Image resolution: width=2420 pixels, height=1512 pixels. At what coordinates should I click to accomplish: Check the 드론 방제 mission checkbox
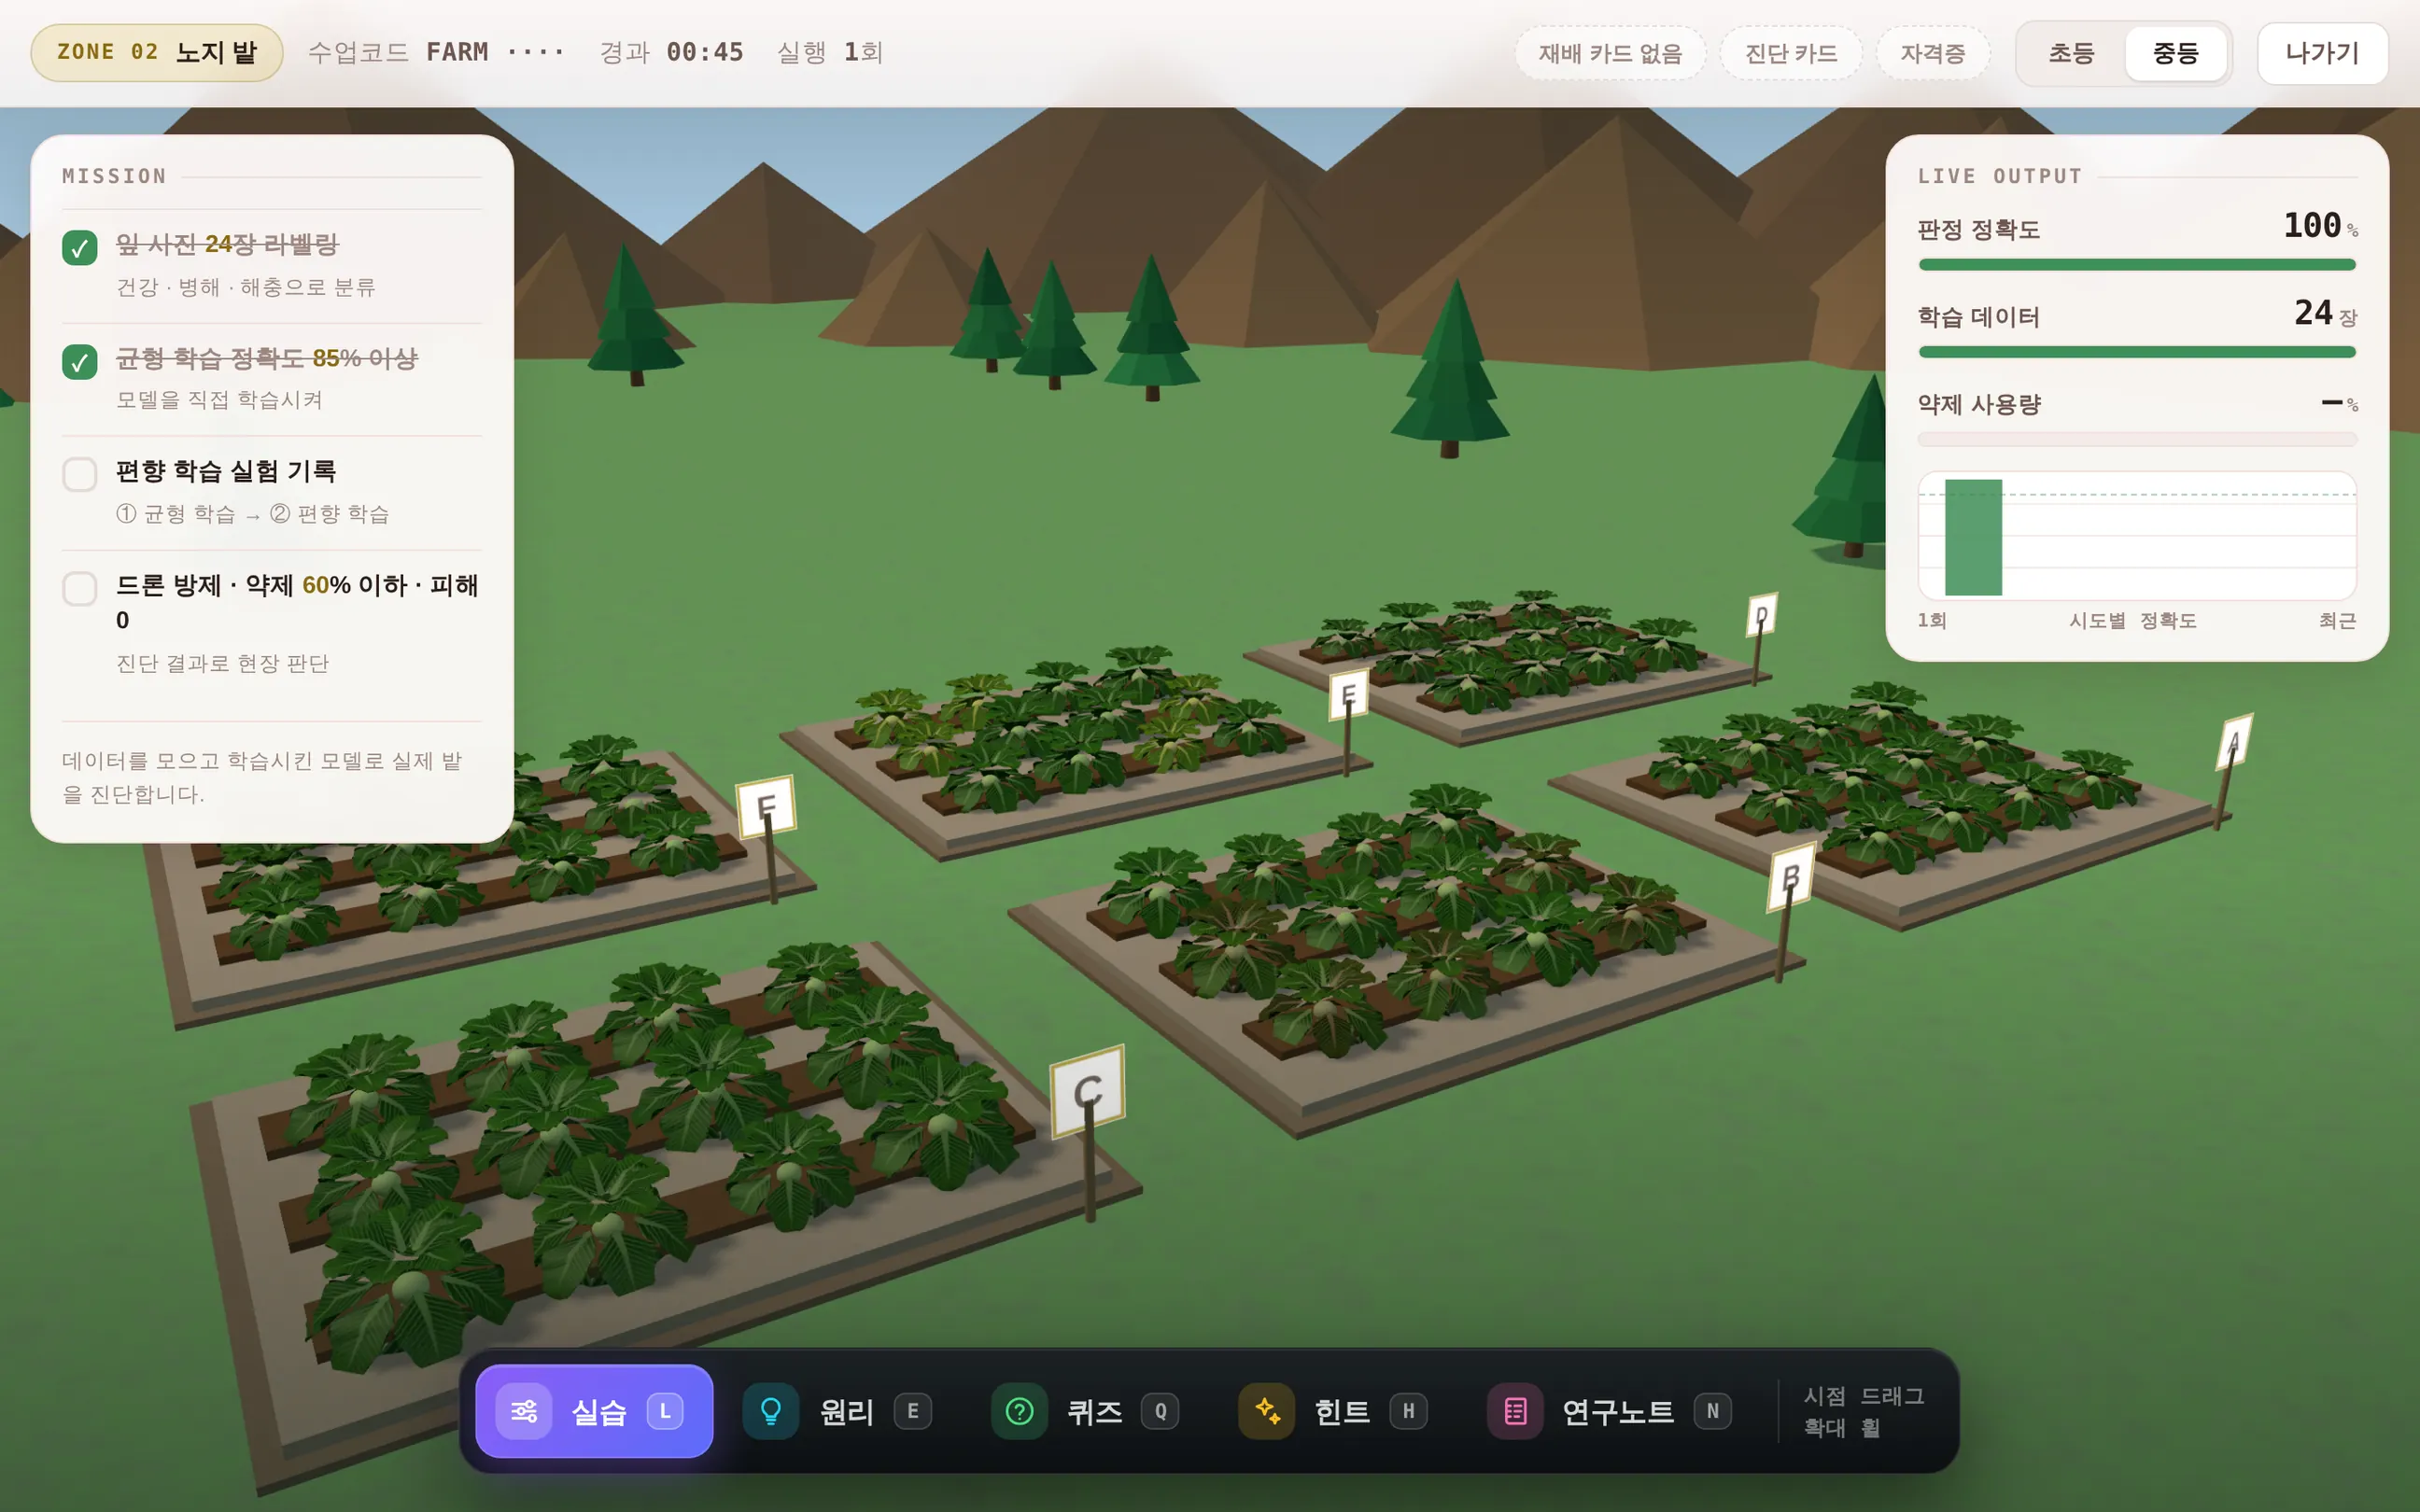coord(80,588)
